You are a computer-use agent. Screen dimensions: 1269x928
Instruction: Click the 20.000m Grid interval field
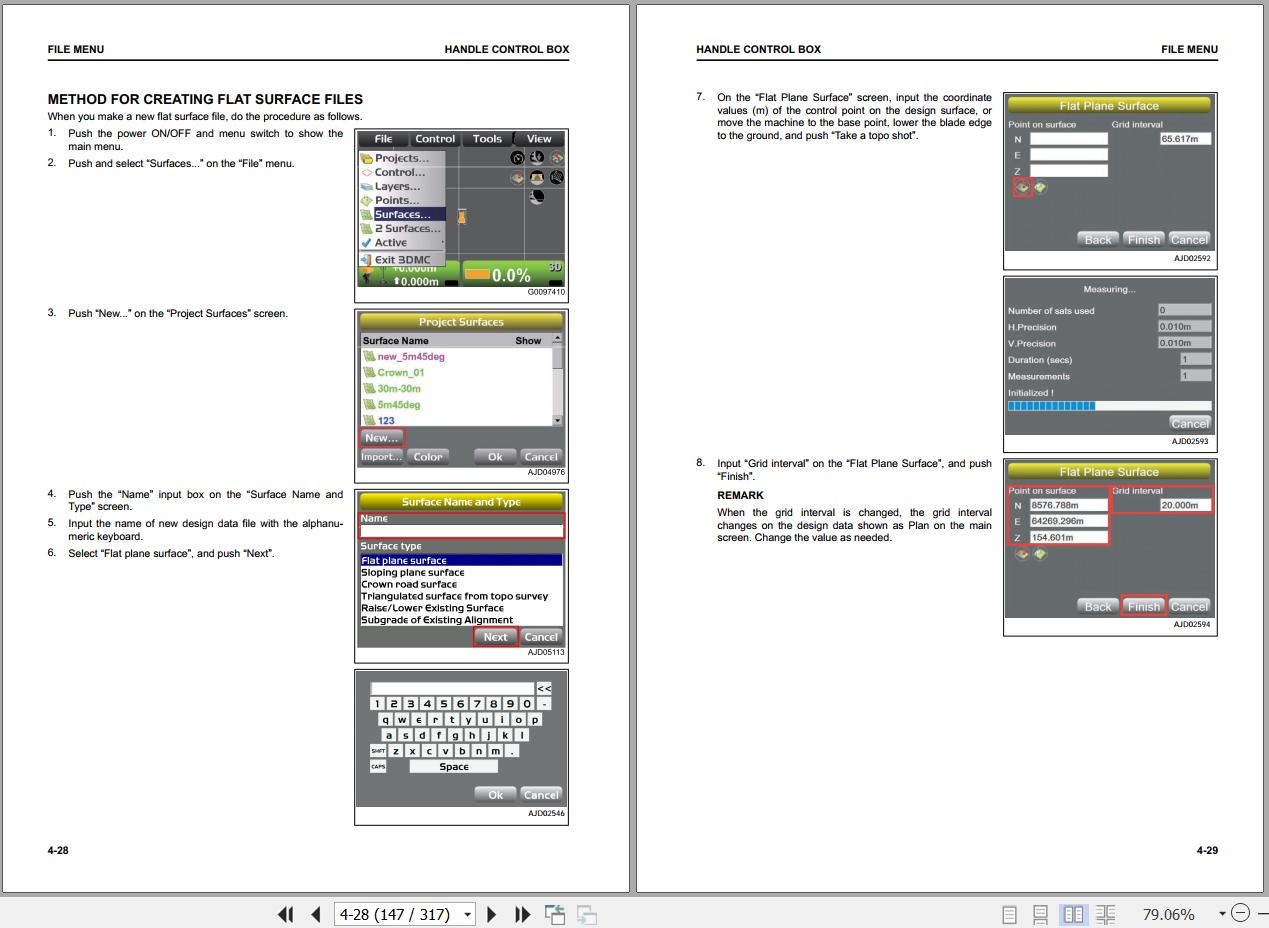pos(1185,505)
